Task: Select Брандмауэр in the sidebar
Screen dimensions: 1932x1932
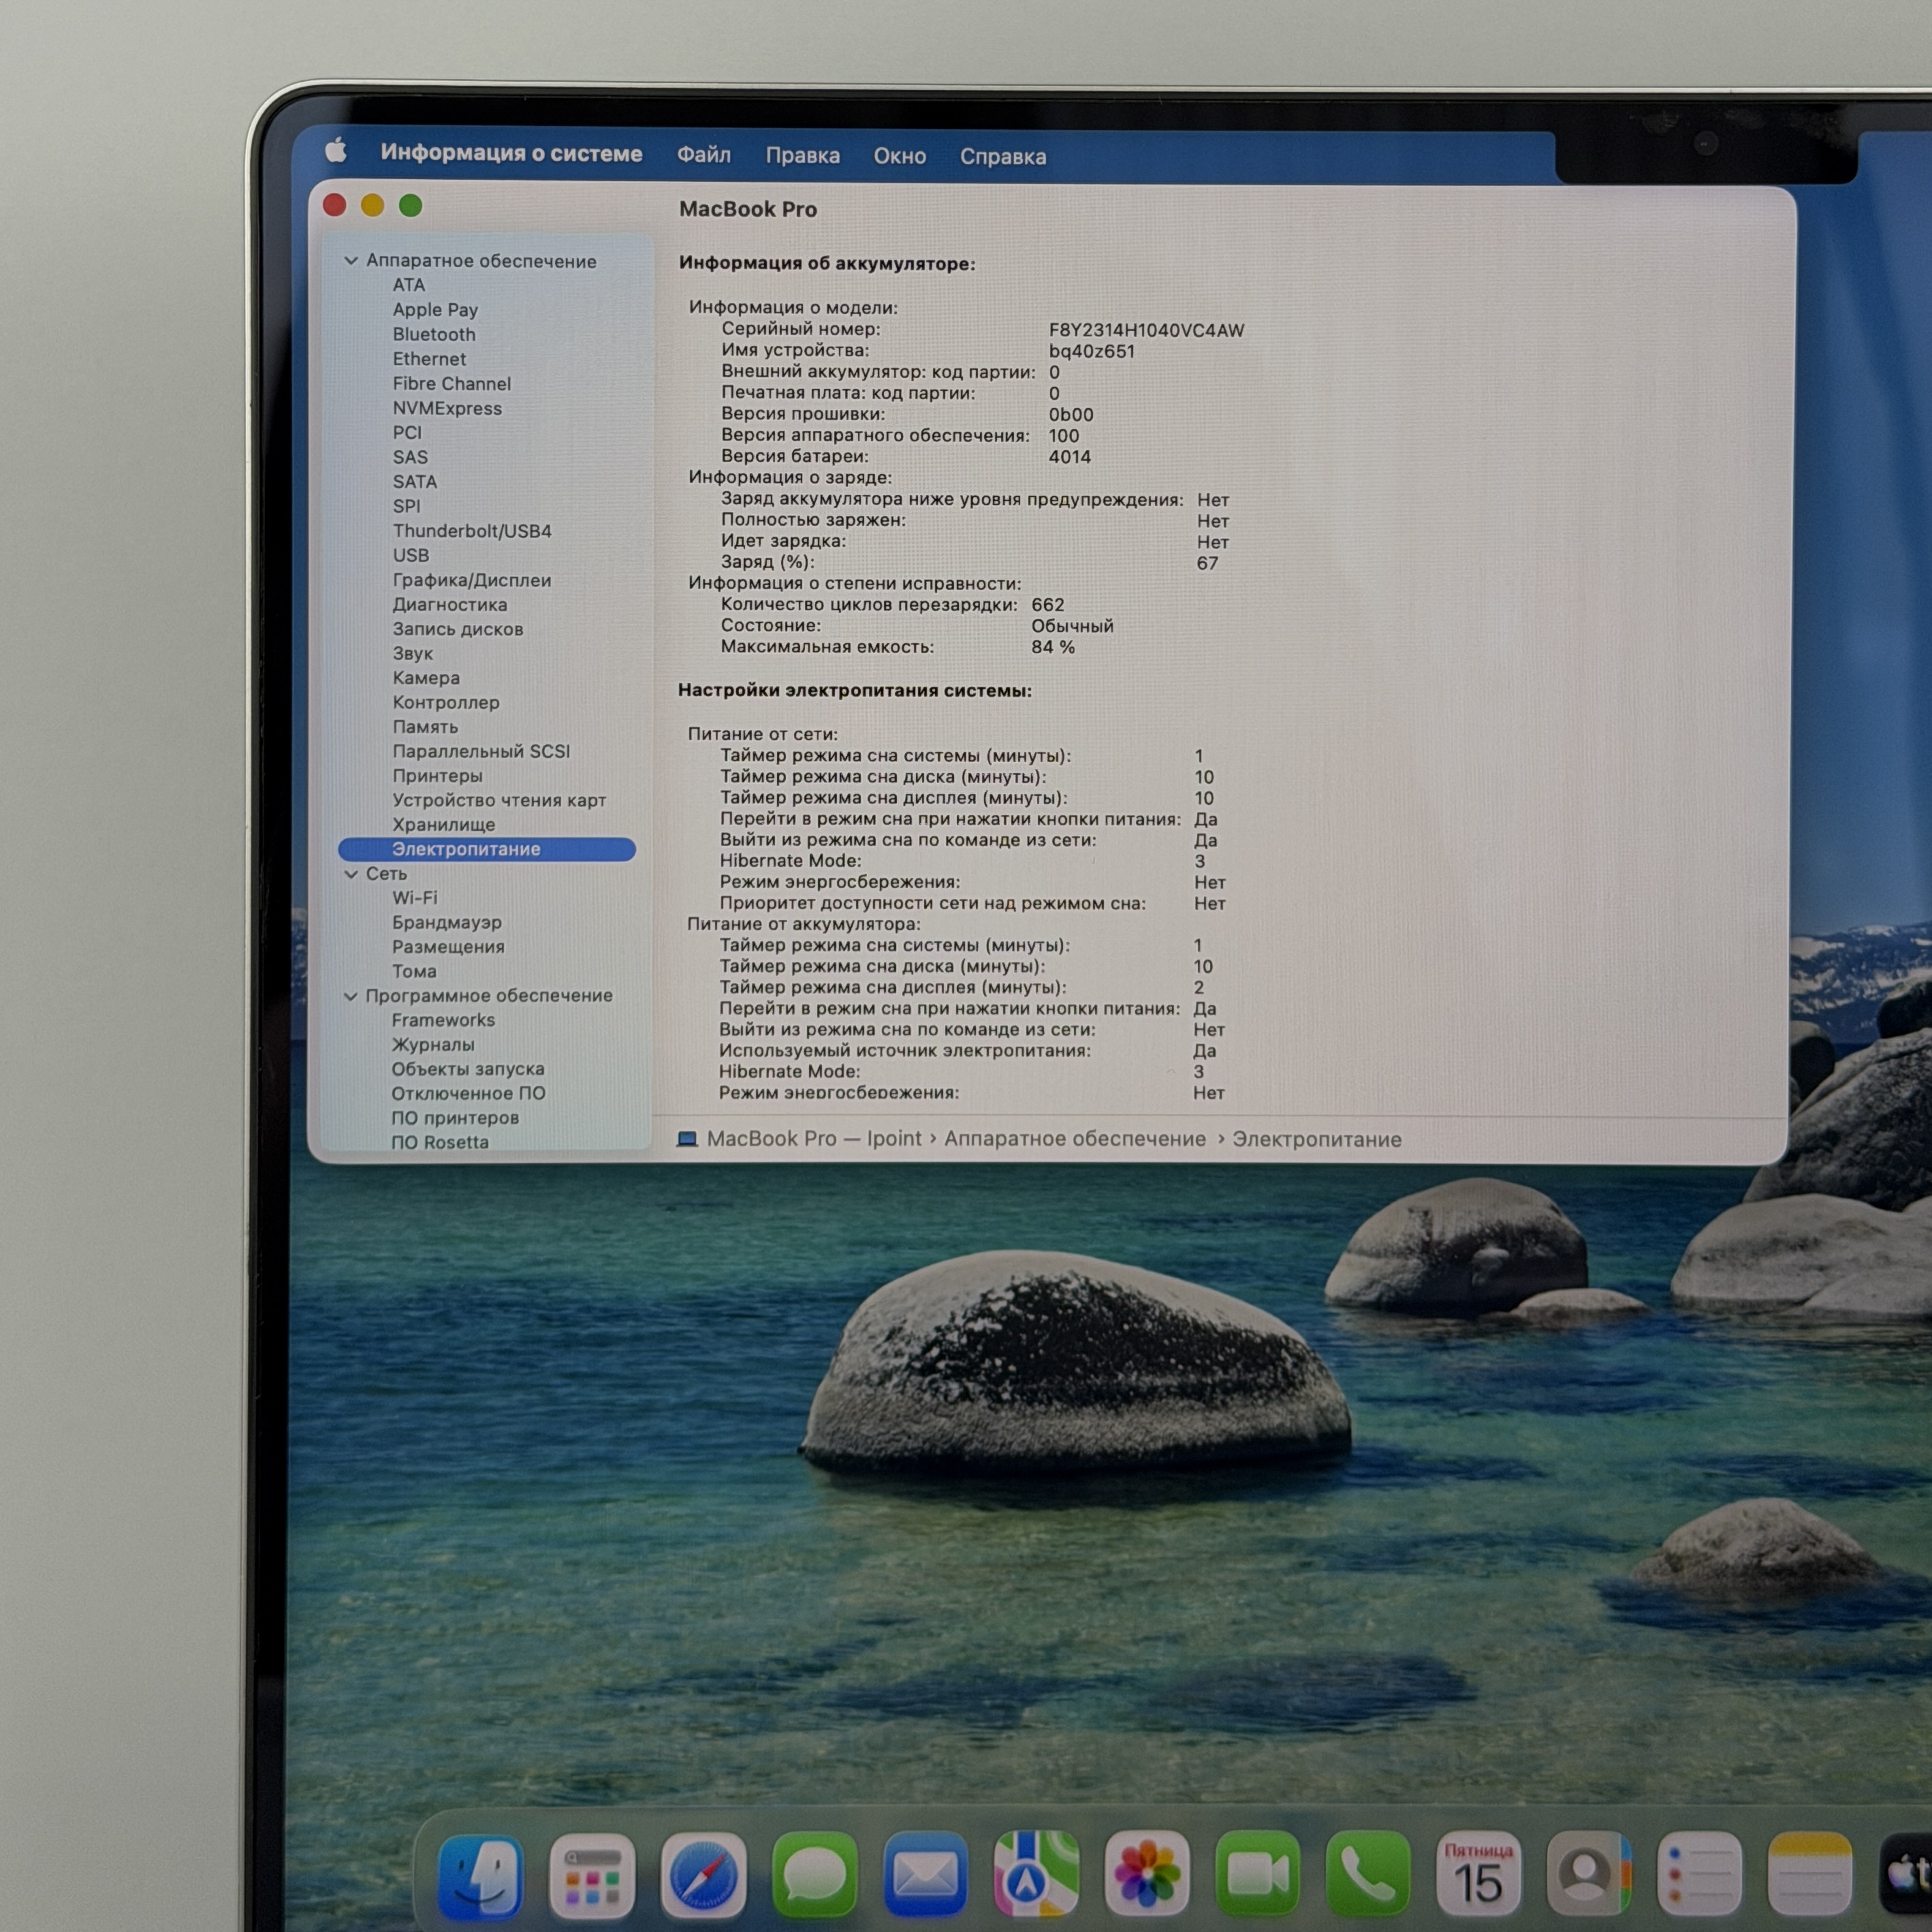Action: pyautogui.click(x=447, y=922)
